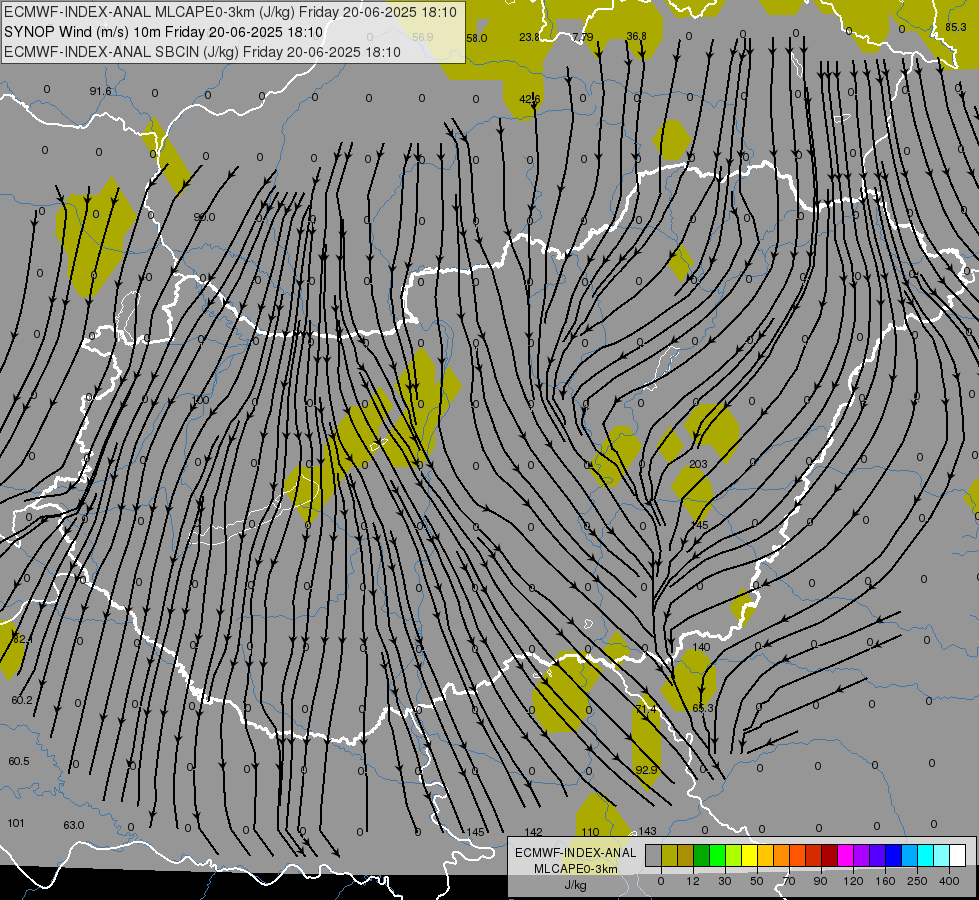Click the white swatch in the legend
The image size is (979, 900).
[957, 855]
